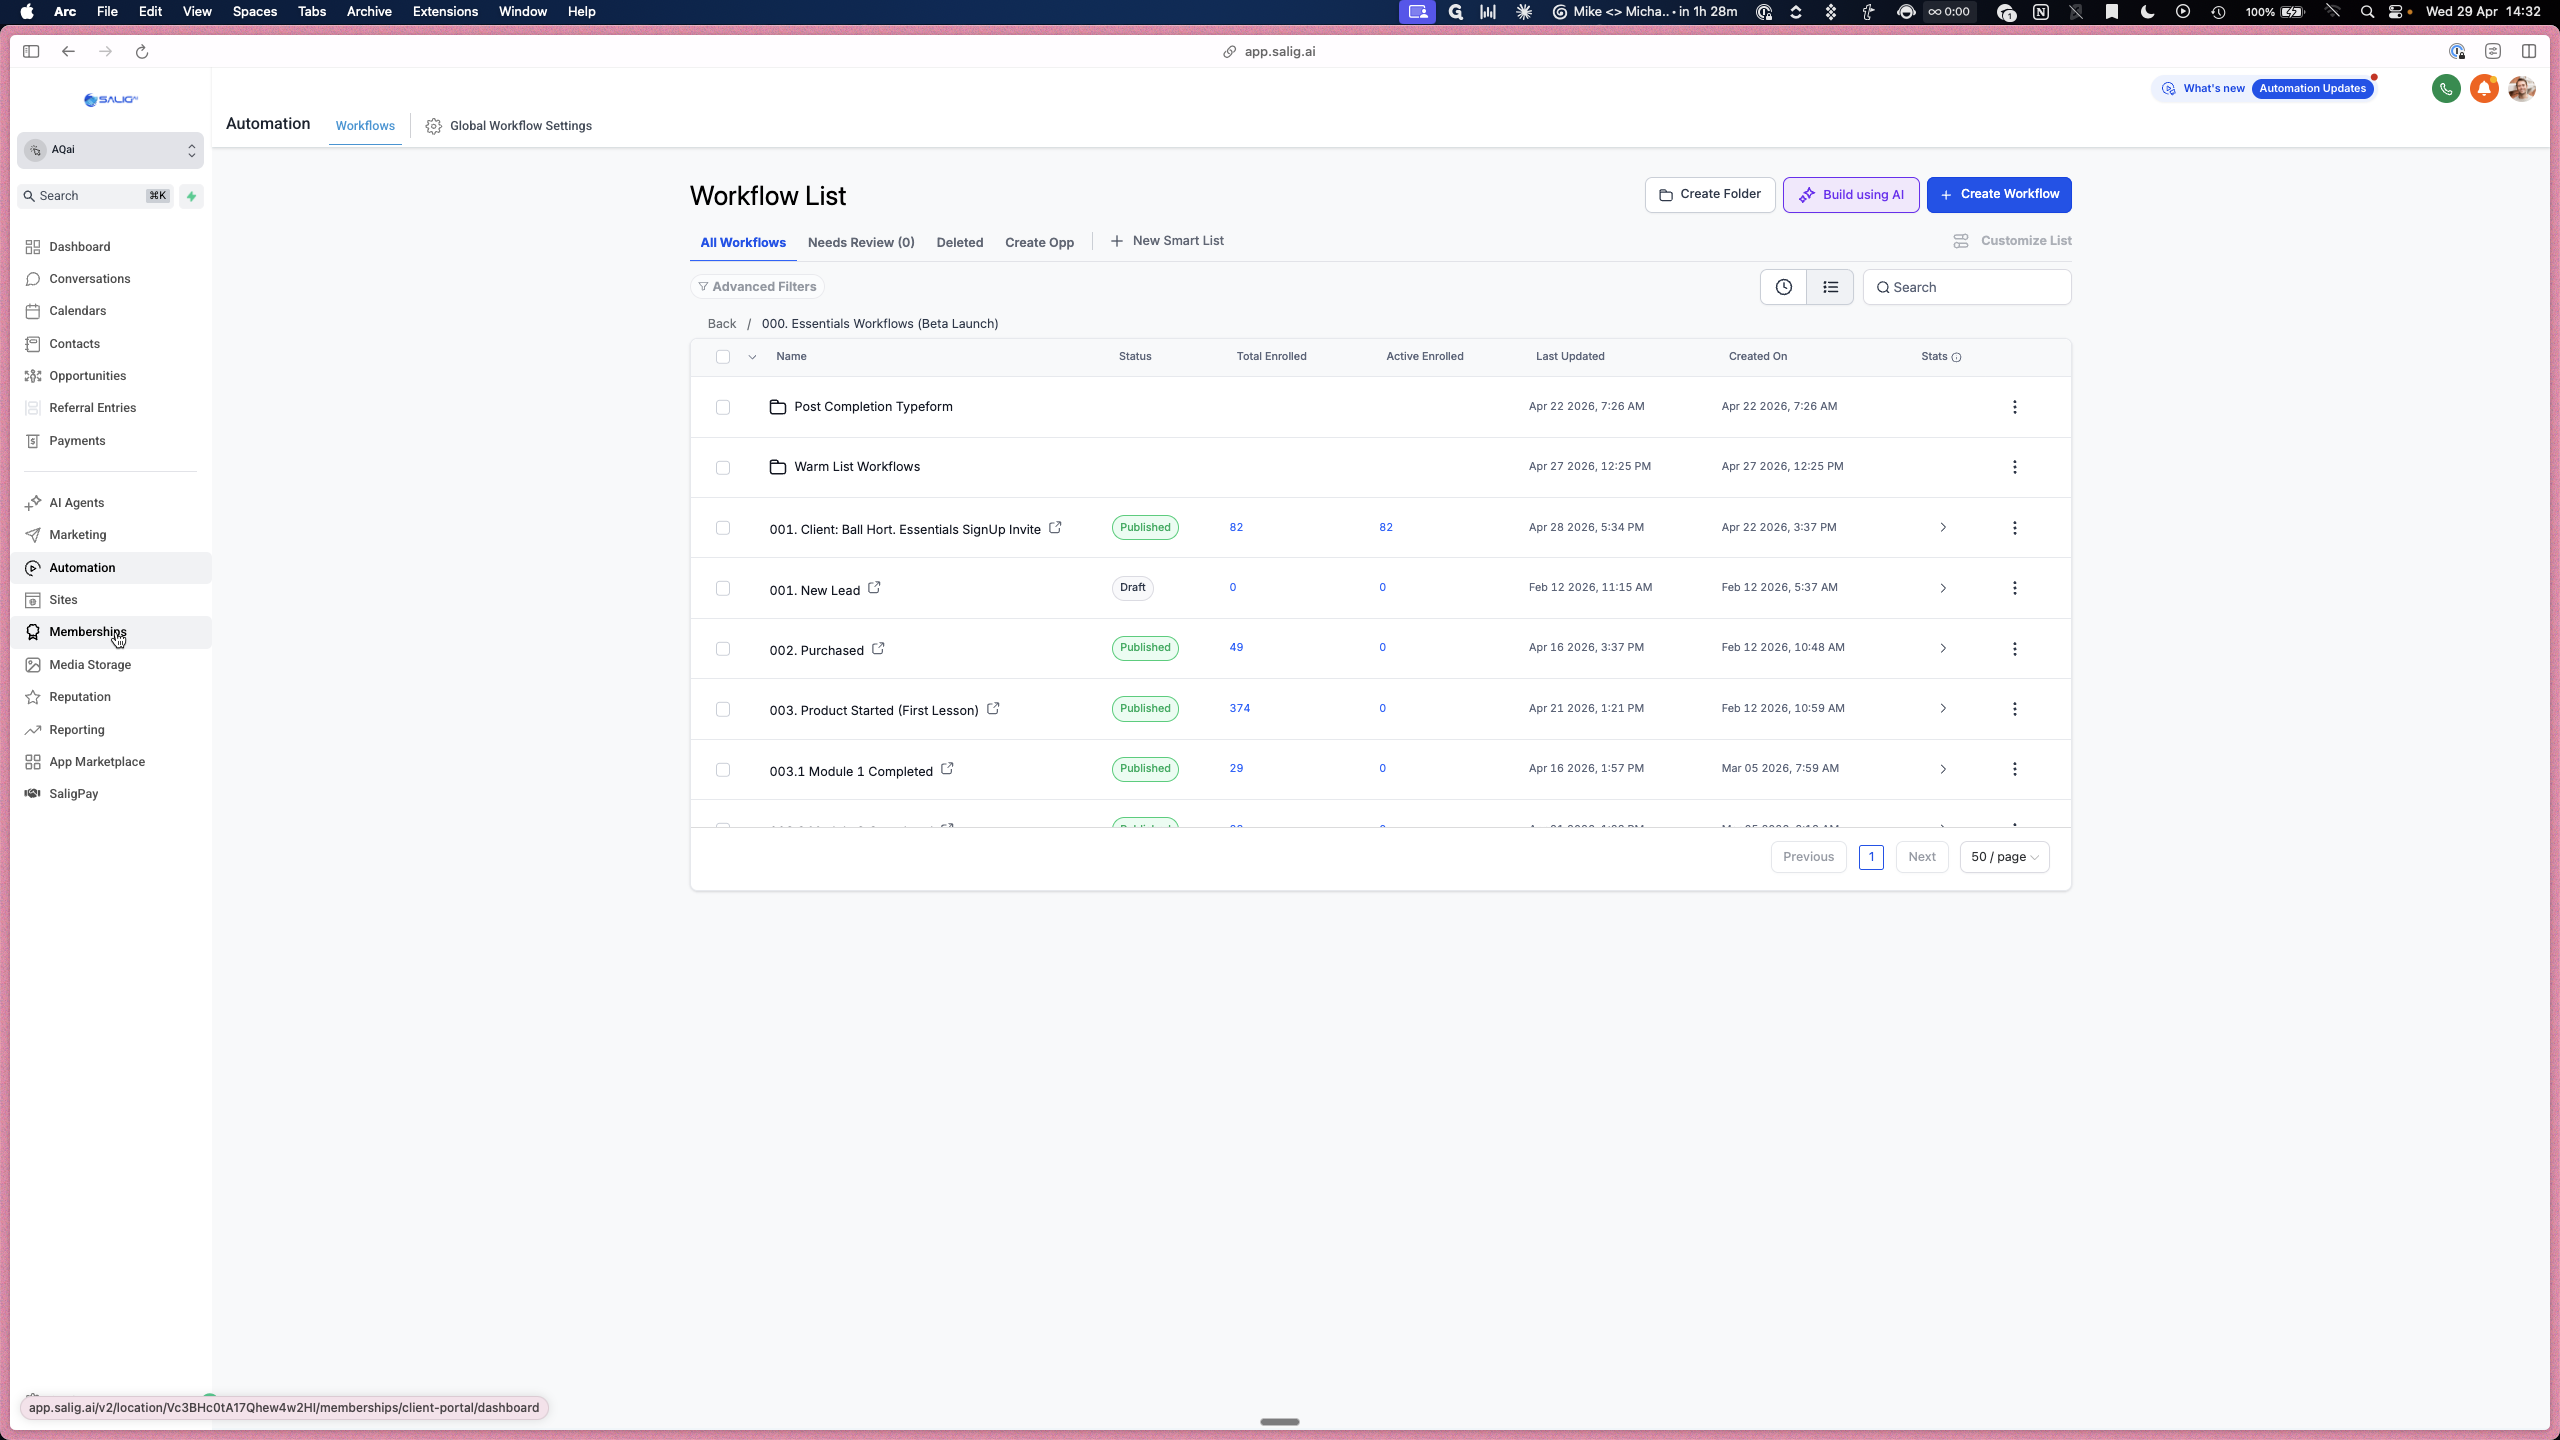Click the green phone dialer icon
The height and width of the screenshot is (1440, 2560).
tap(2446, 89)
